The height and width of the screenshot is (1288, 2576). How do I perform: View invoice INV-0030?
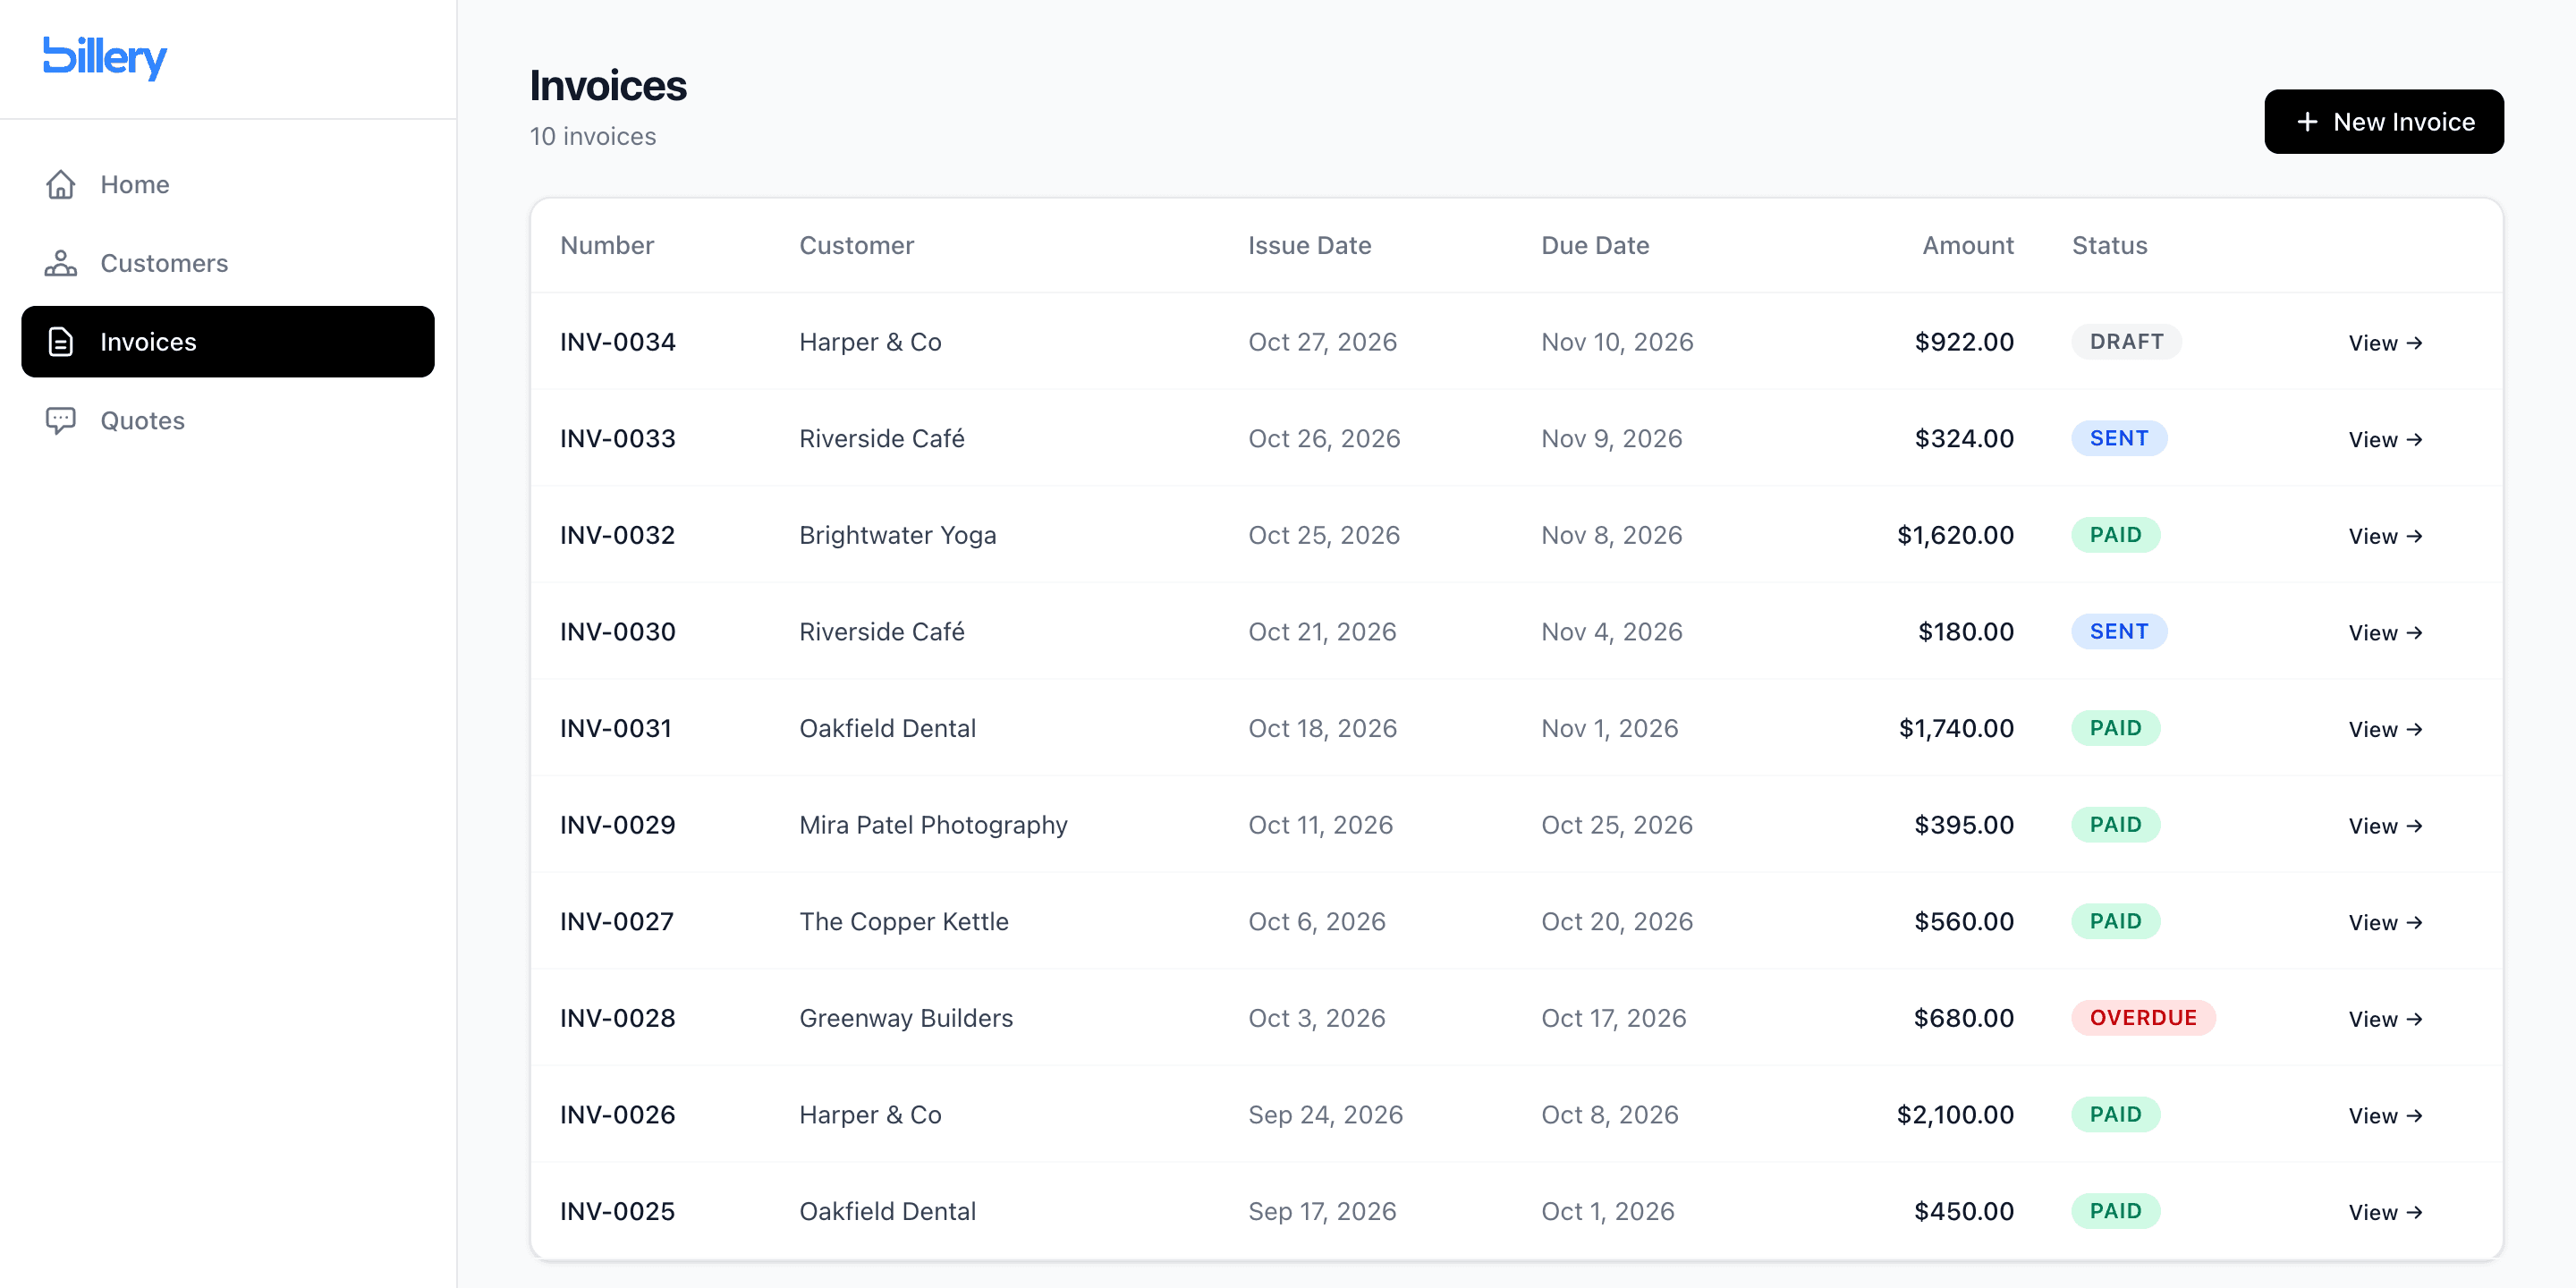tap(2385, 632)
